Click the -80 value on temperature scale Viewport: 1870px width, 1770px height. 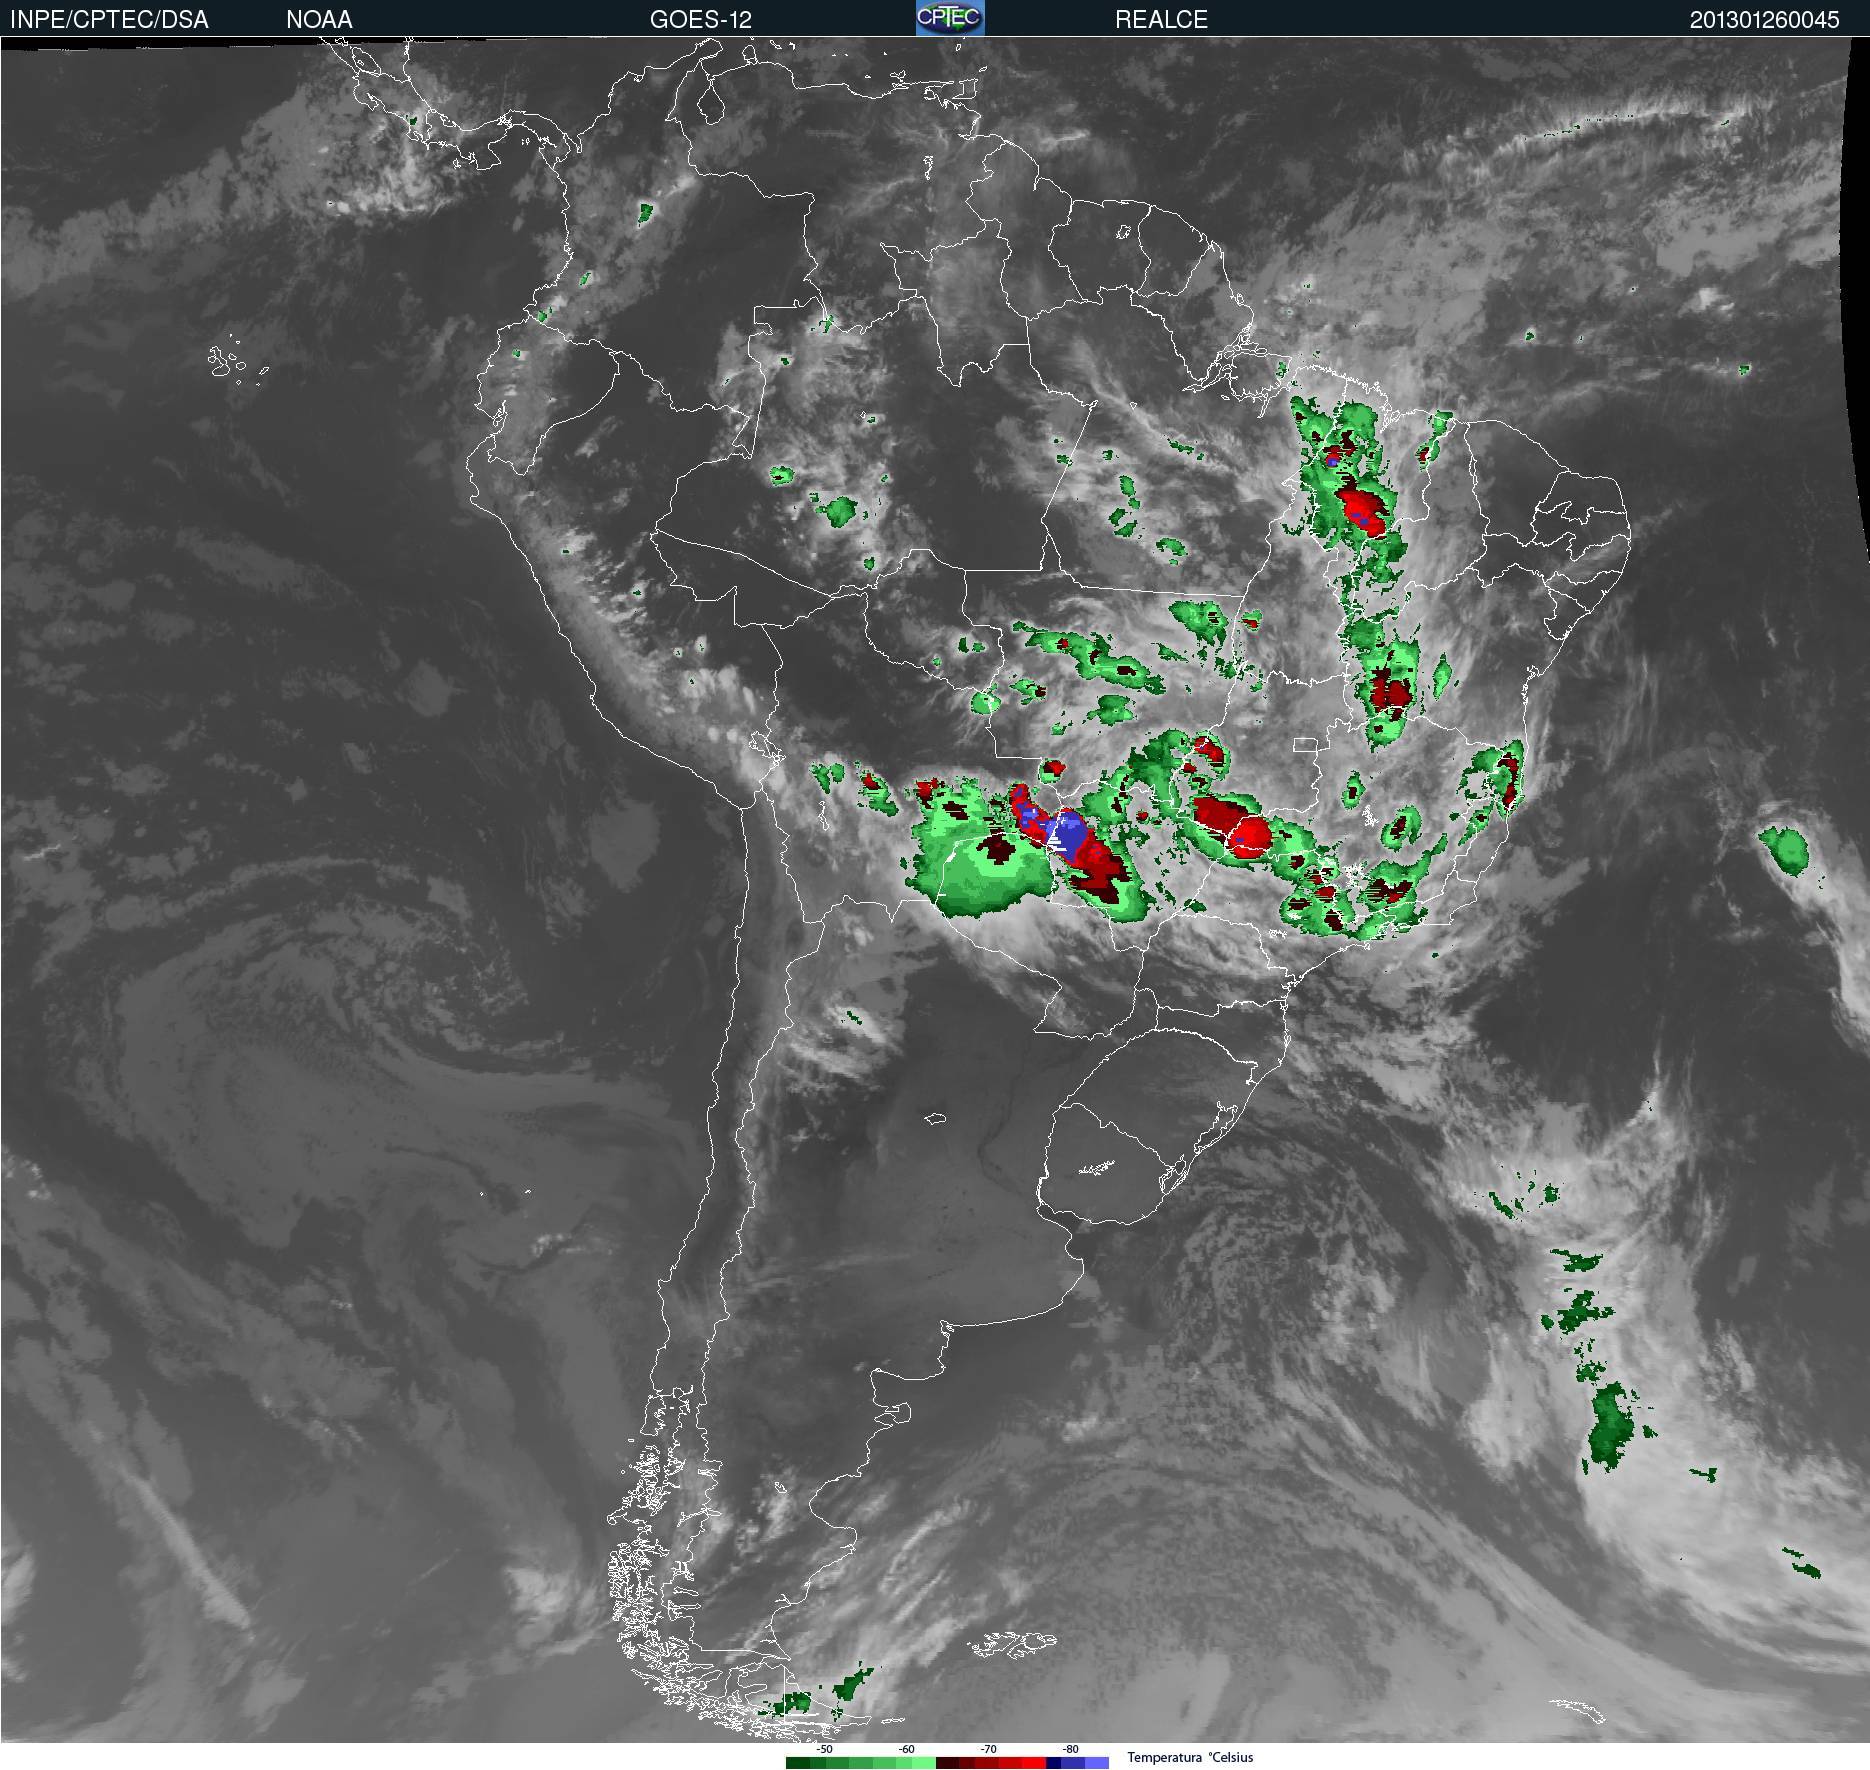pyautogui.click(x=1070, y=1749)
